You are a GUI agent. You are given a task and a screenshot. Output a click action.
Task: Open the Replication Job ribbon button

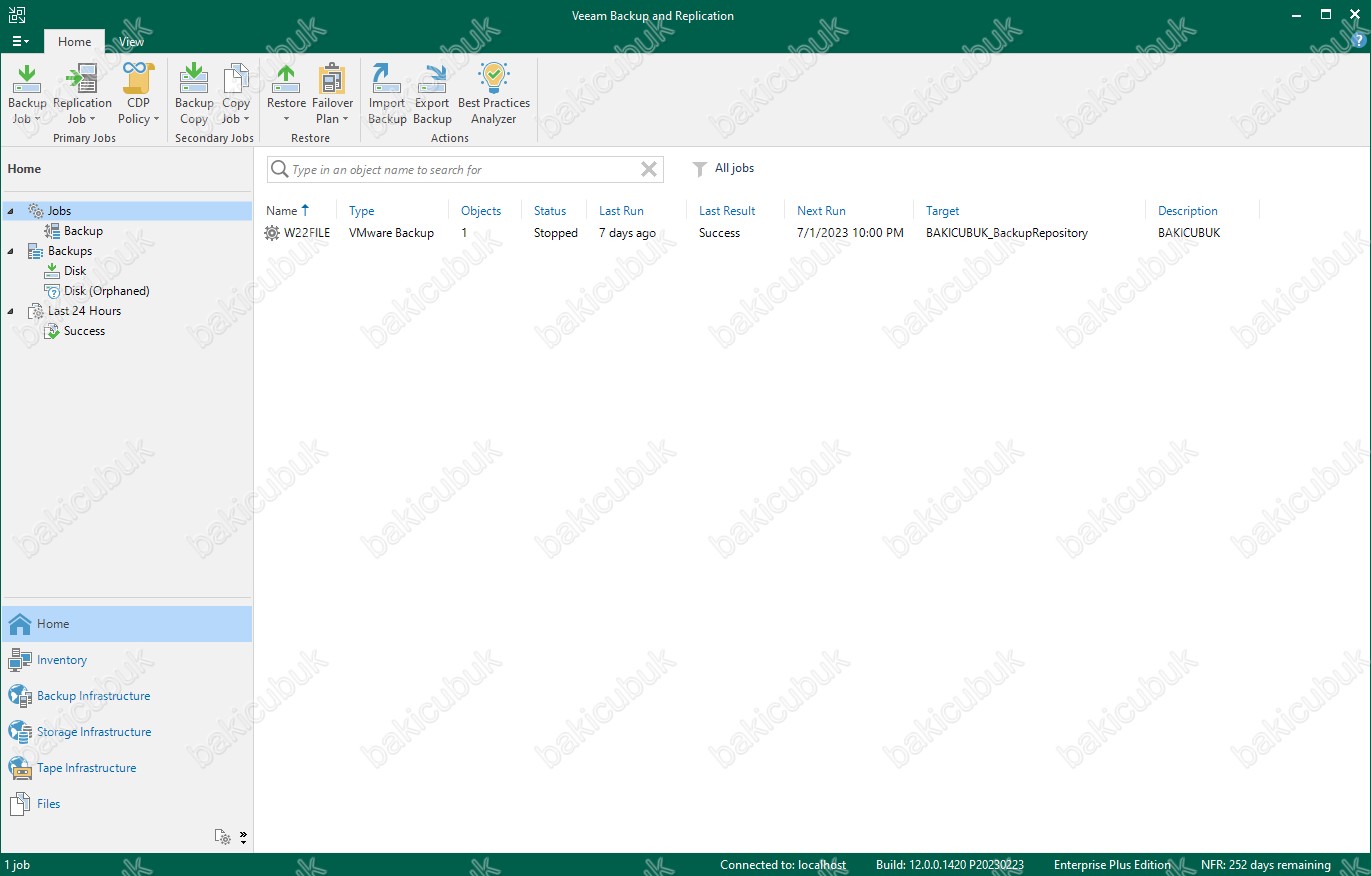click(x=82, y=94)
